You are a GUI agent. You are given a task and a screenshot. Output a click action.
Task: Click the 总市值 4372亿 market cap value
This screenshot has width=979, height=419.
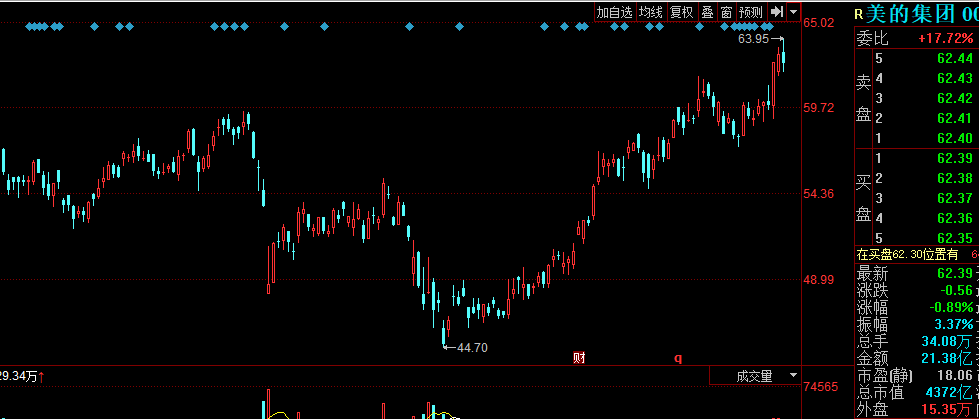point(948,393)
